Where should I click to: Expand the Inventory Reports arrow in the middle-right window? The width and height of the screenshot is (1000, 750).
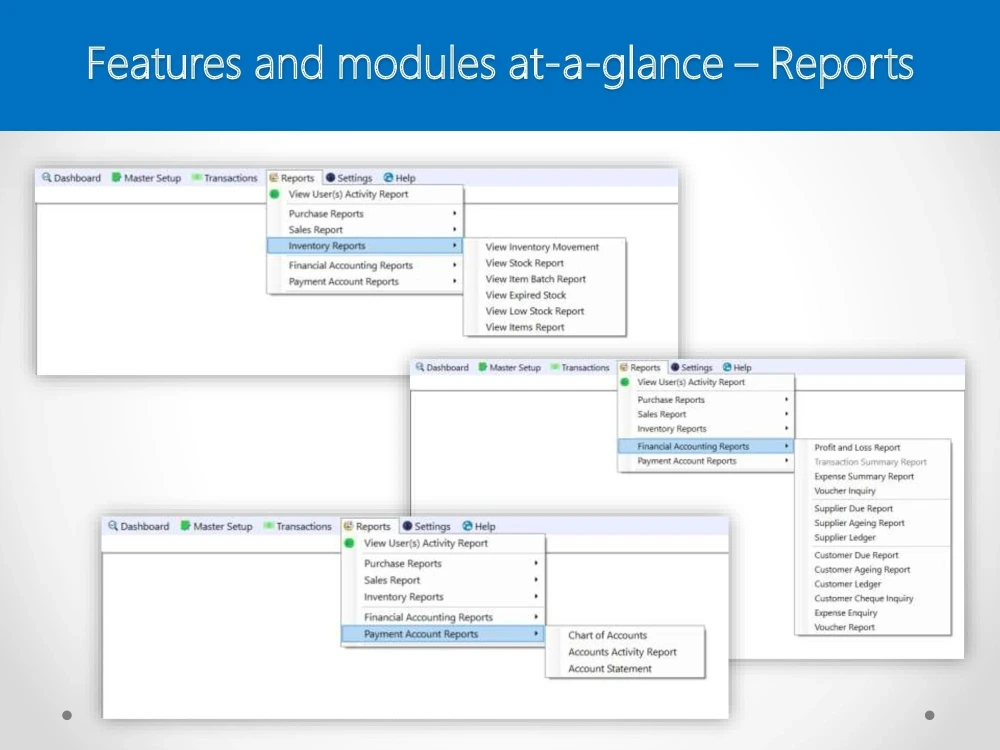pos(786,429)
